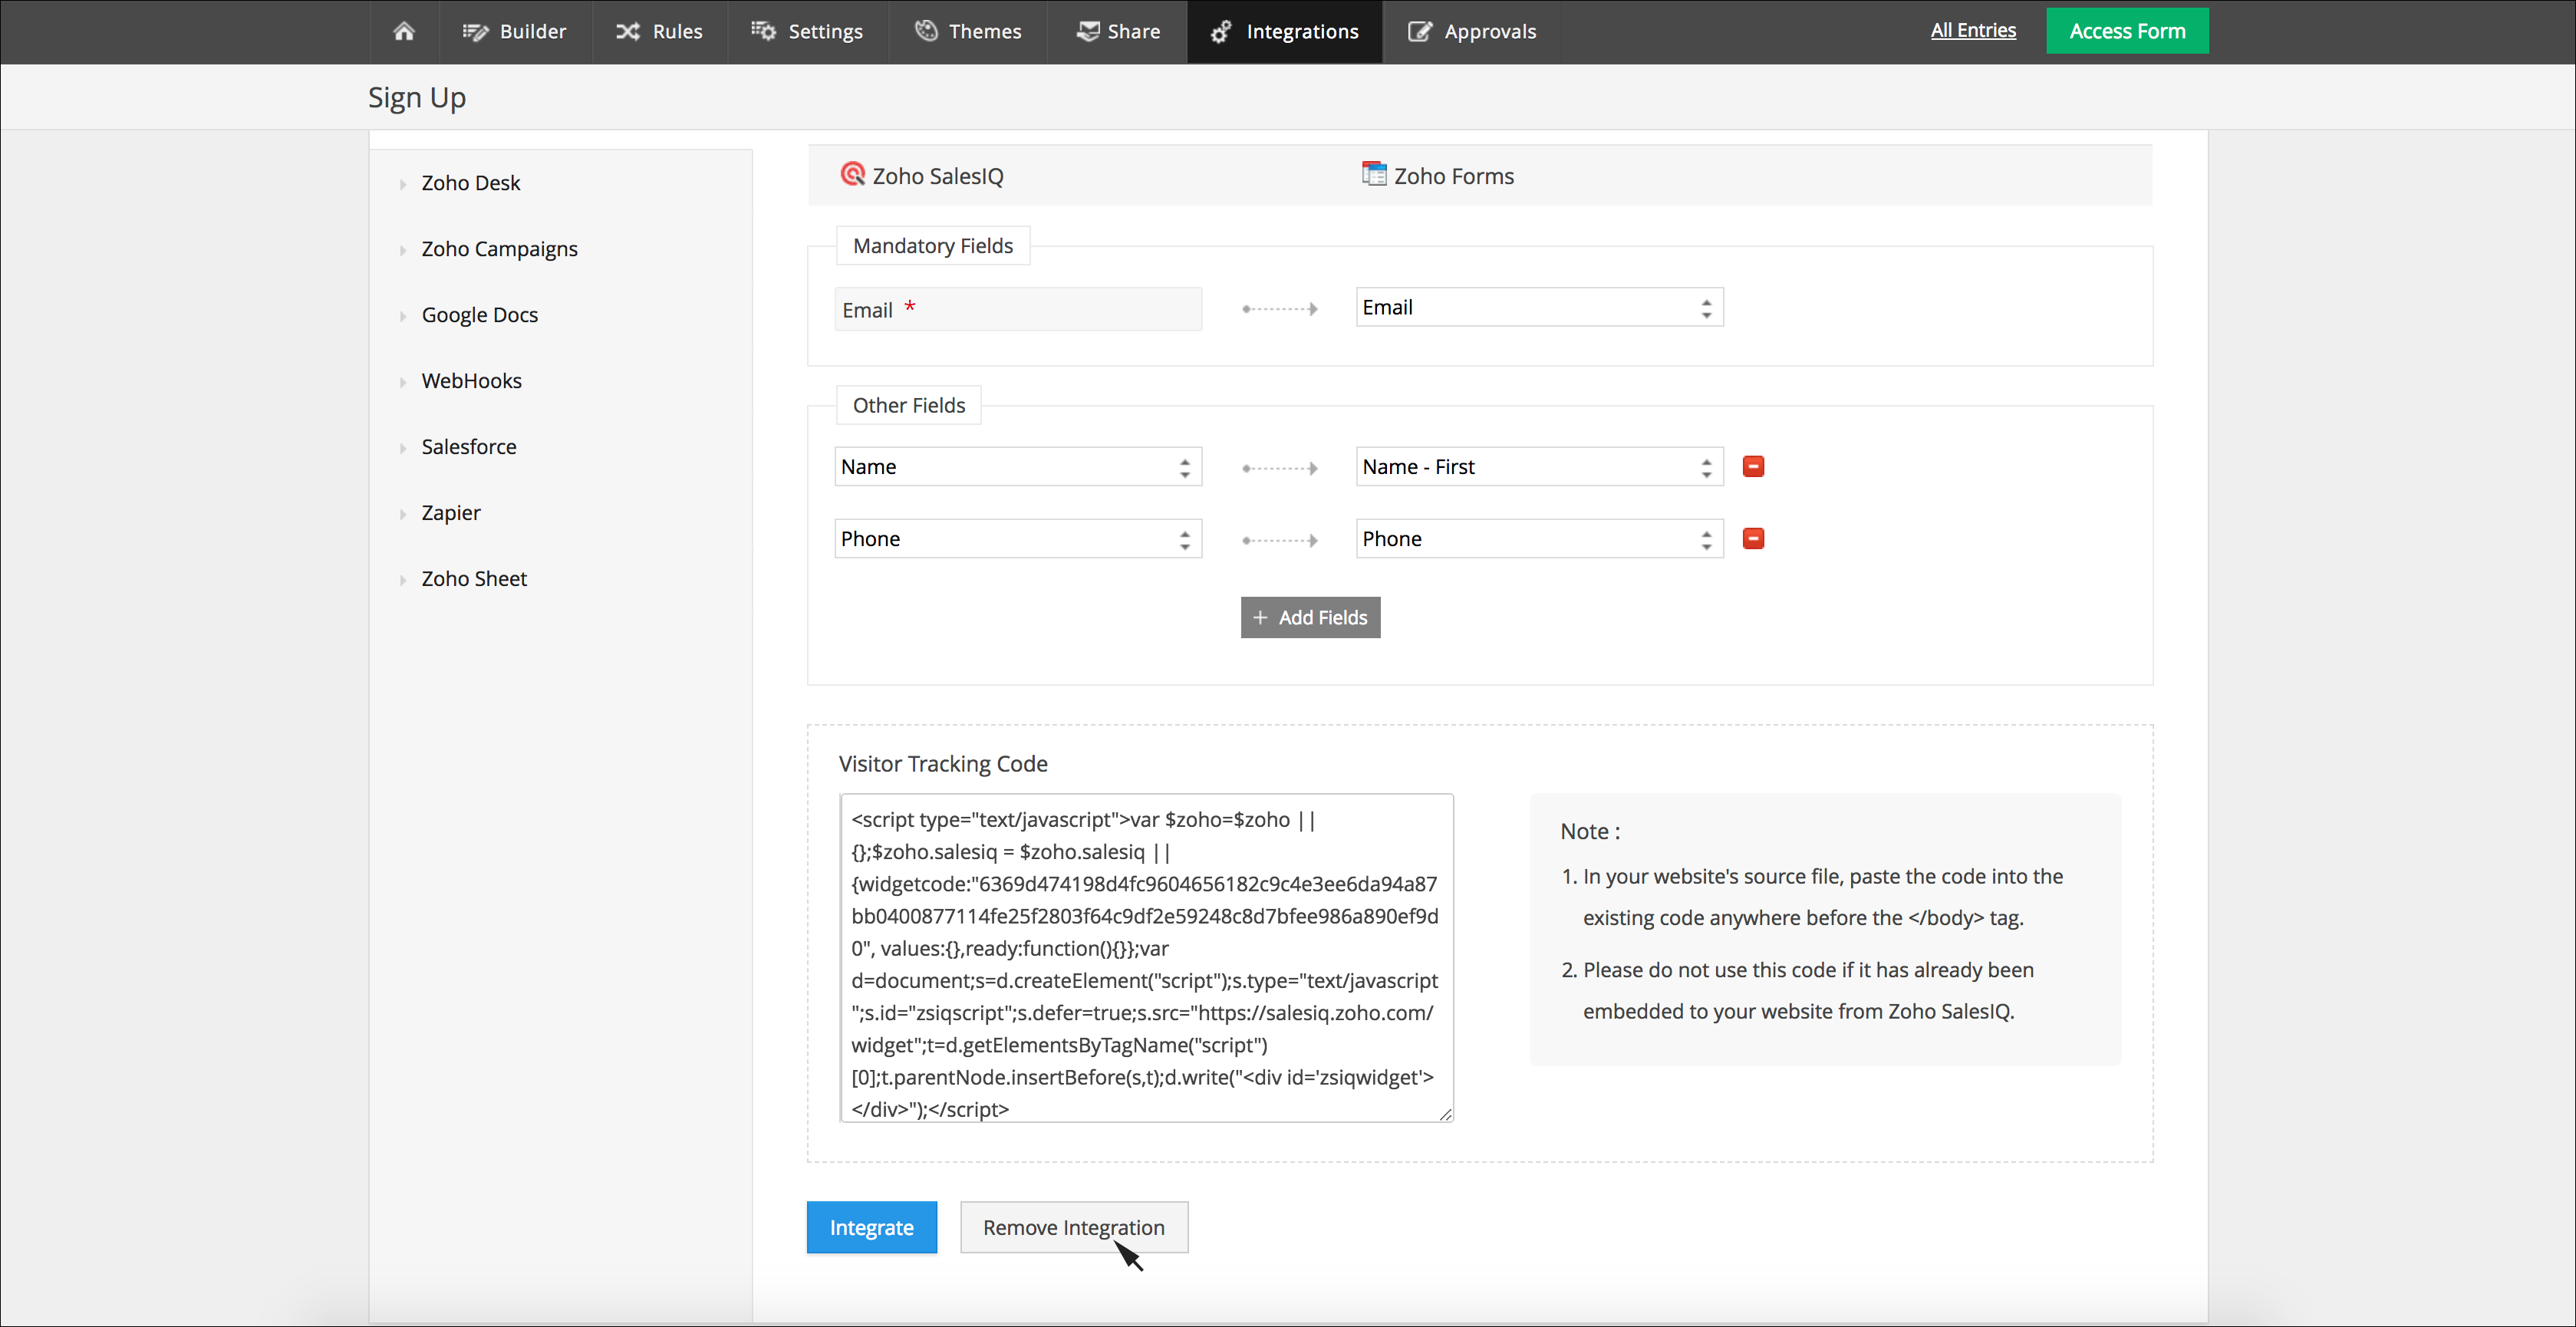Image resolution: width=2576 pixels, height=1327 pixels.
Task: Click the Approvals edit icon
Action: tap(1420, 31)
